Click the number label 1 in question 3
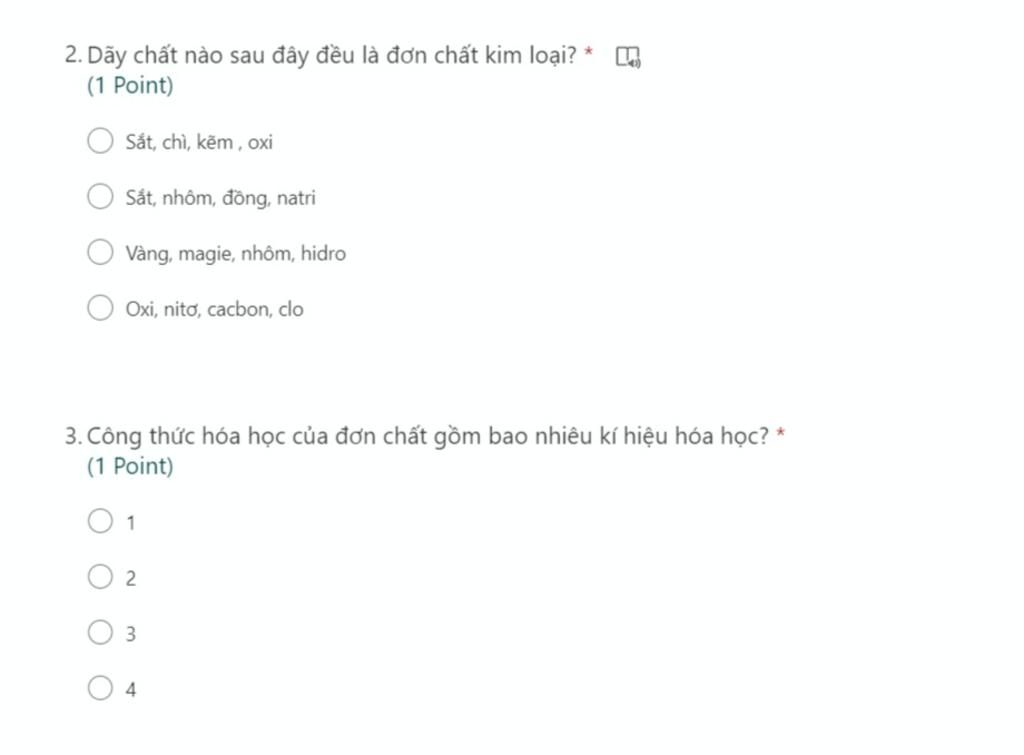The image size is (1024, 755). [x=131, y=523]
